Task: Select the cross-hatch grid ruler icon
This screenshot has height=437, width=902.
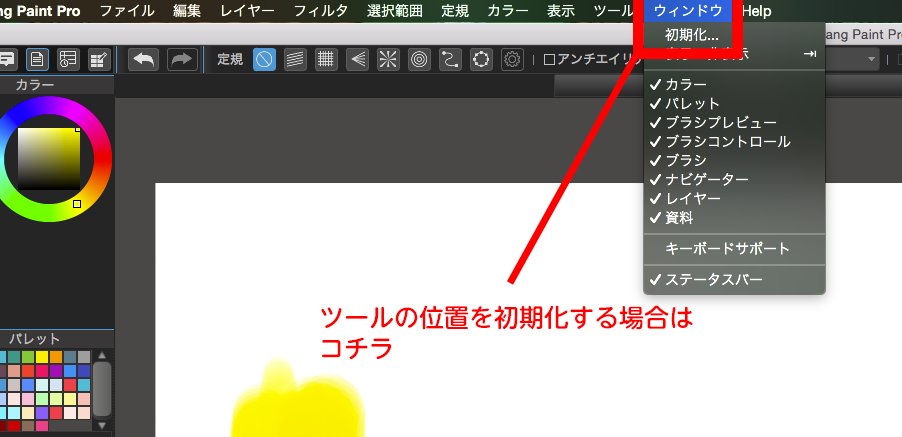Action: [326, 59]
